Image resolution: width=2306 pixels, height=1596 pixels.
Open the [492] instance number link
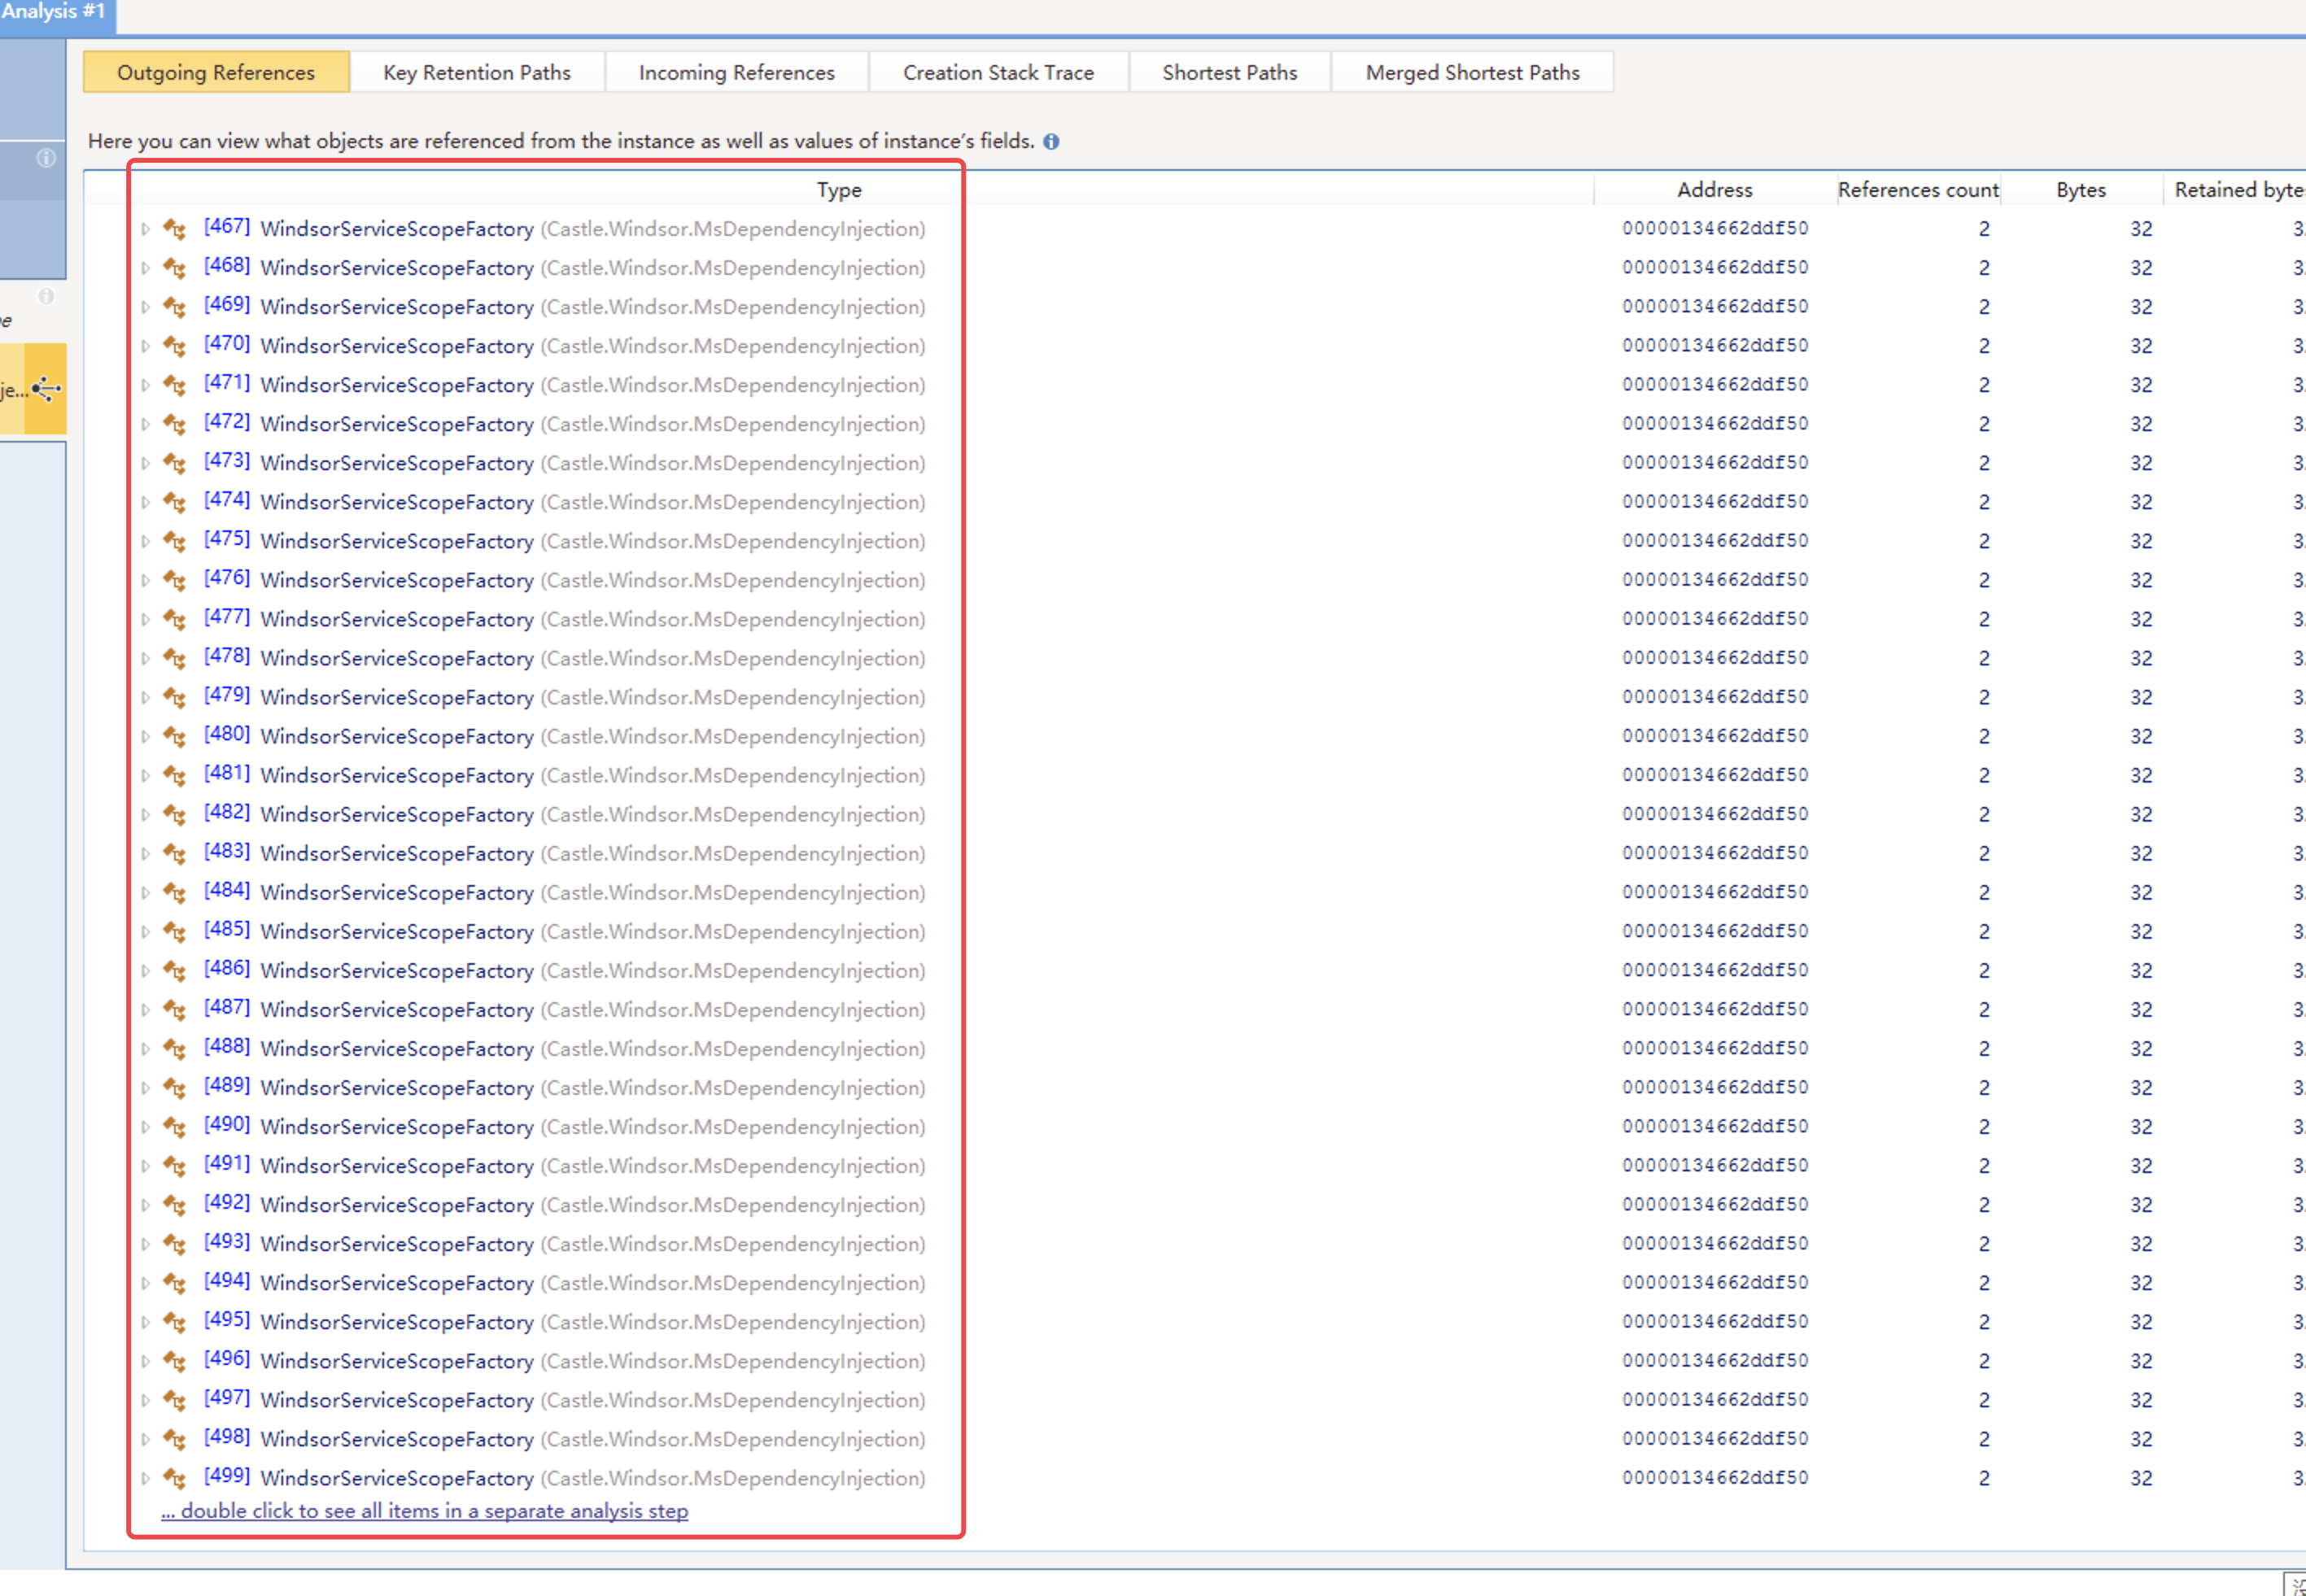pos(227,1204)
